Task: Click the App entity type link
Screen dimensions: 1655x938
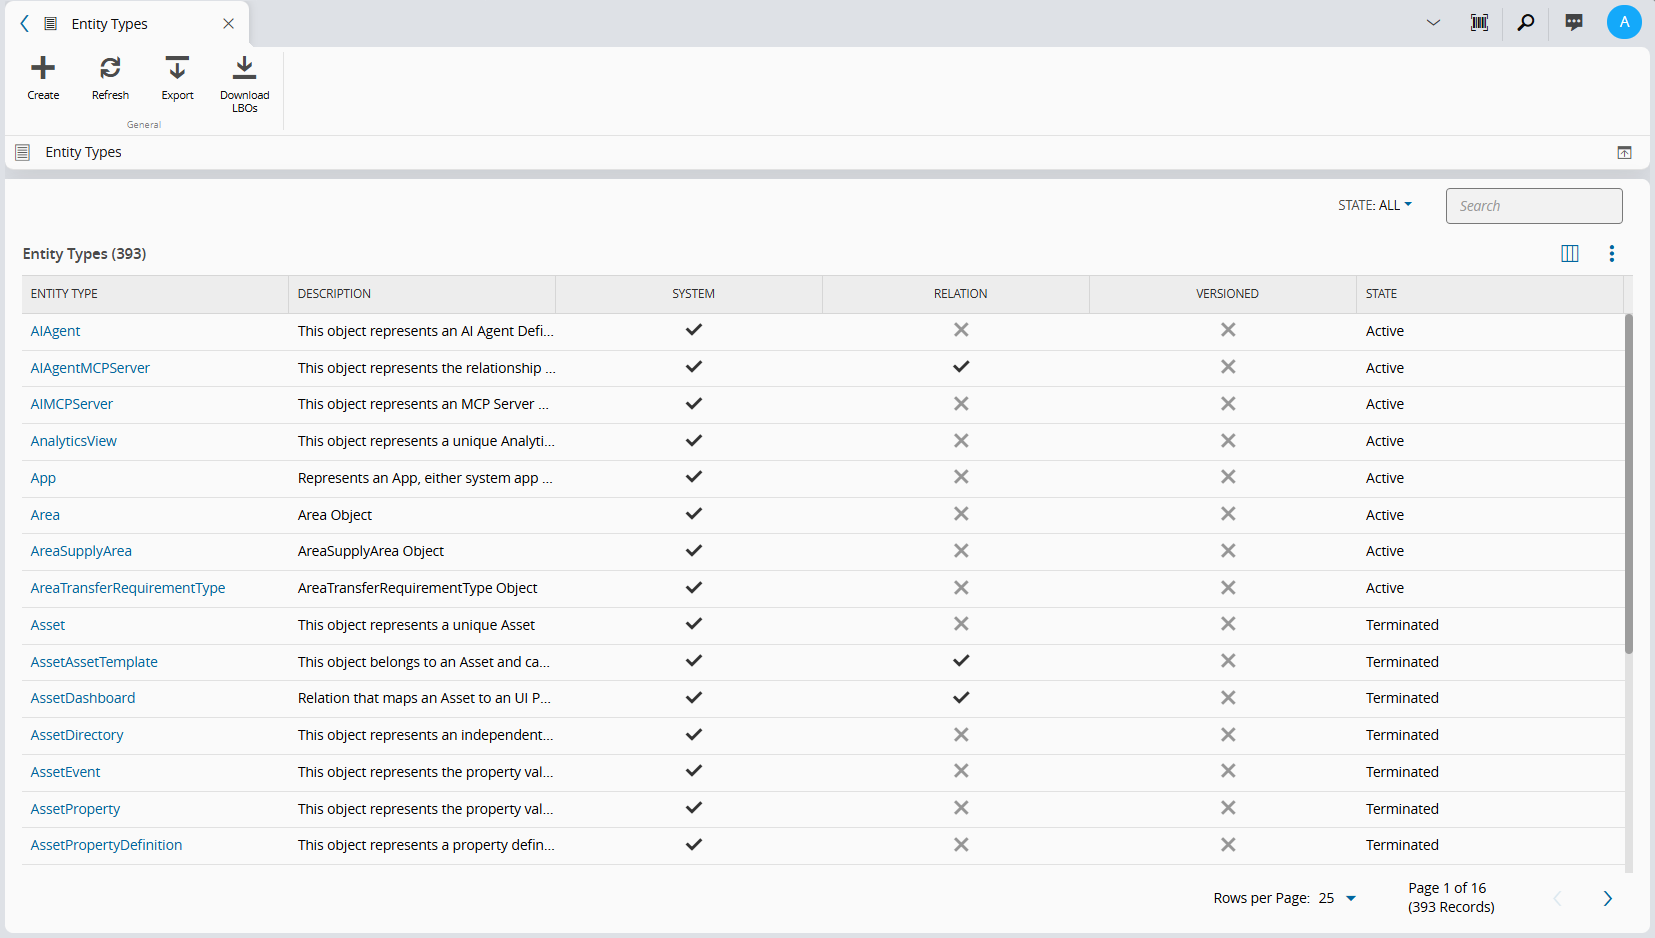Action: pyautogui.click(x=43, y=478)
